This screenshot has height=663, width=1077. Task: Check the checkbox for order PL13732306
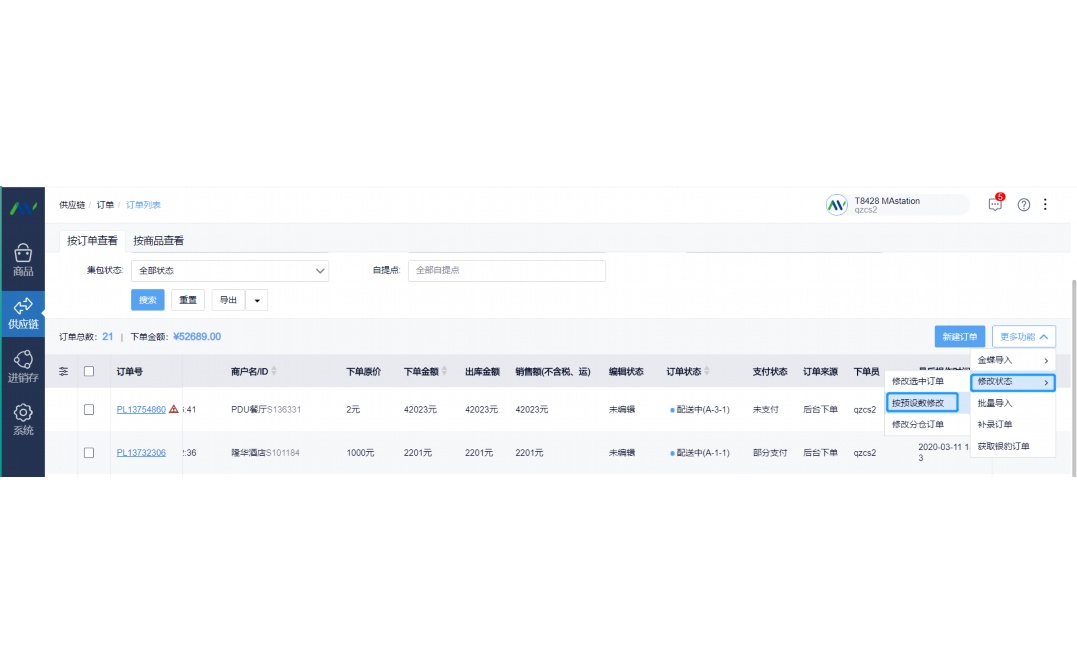point(88,452)
